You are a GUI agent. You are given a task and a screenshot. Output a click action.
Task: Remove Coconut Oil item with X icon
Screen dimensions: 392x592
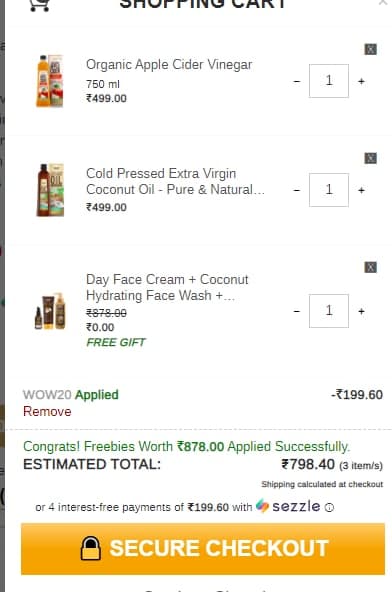pos(370,158)
